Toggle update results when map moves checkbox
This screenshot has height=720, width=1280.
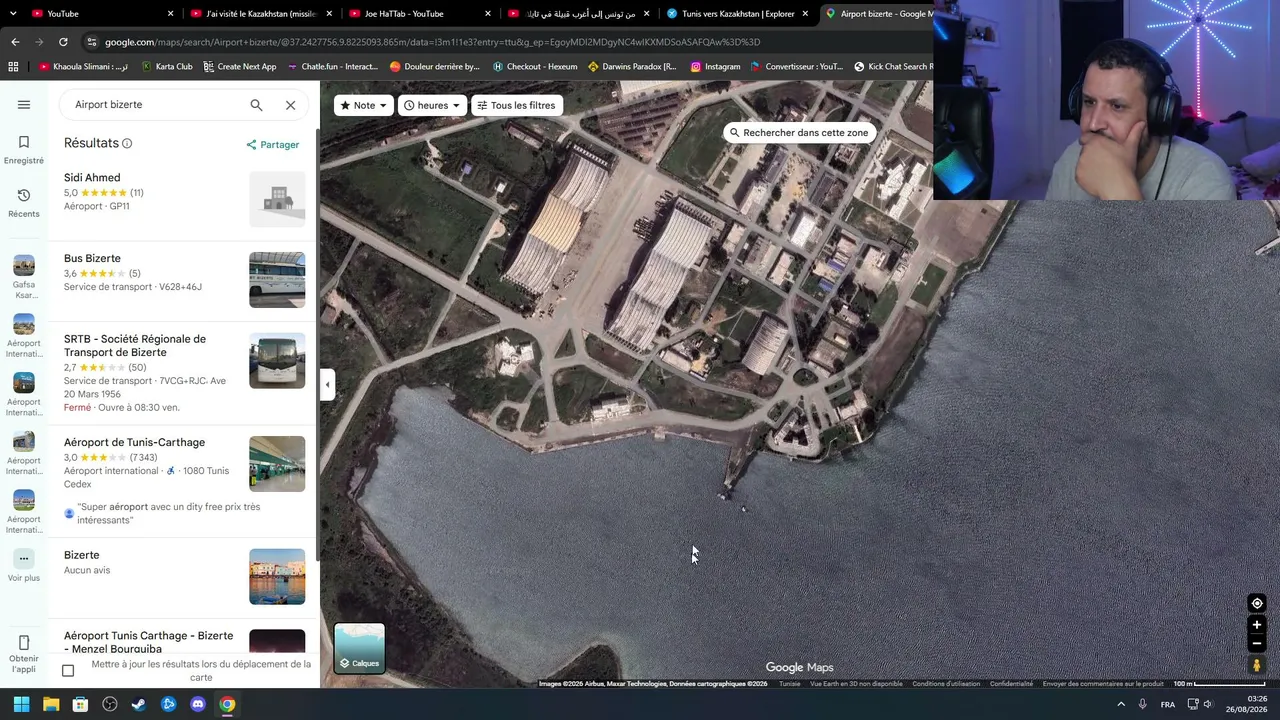pos(68,670)
